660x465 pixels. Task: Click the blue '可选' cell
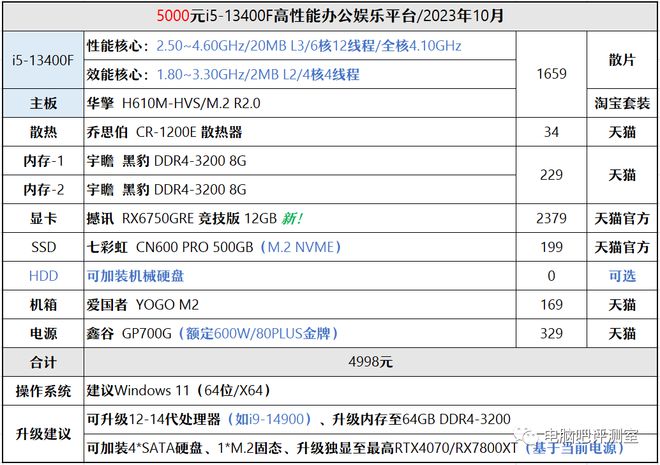[x=622, y=276]
